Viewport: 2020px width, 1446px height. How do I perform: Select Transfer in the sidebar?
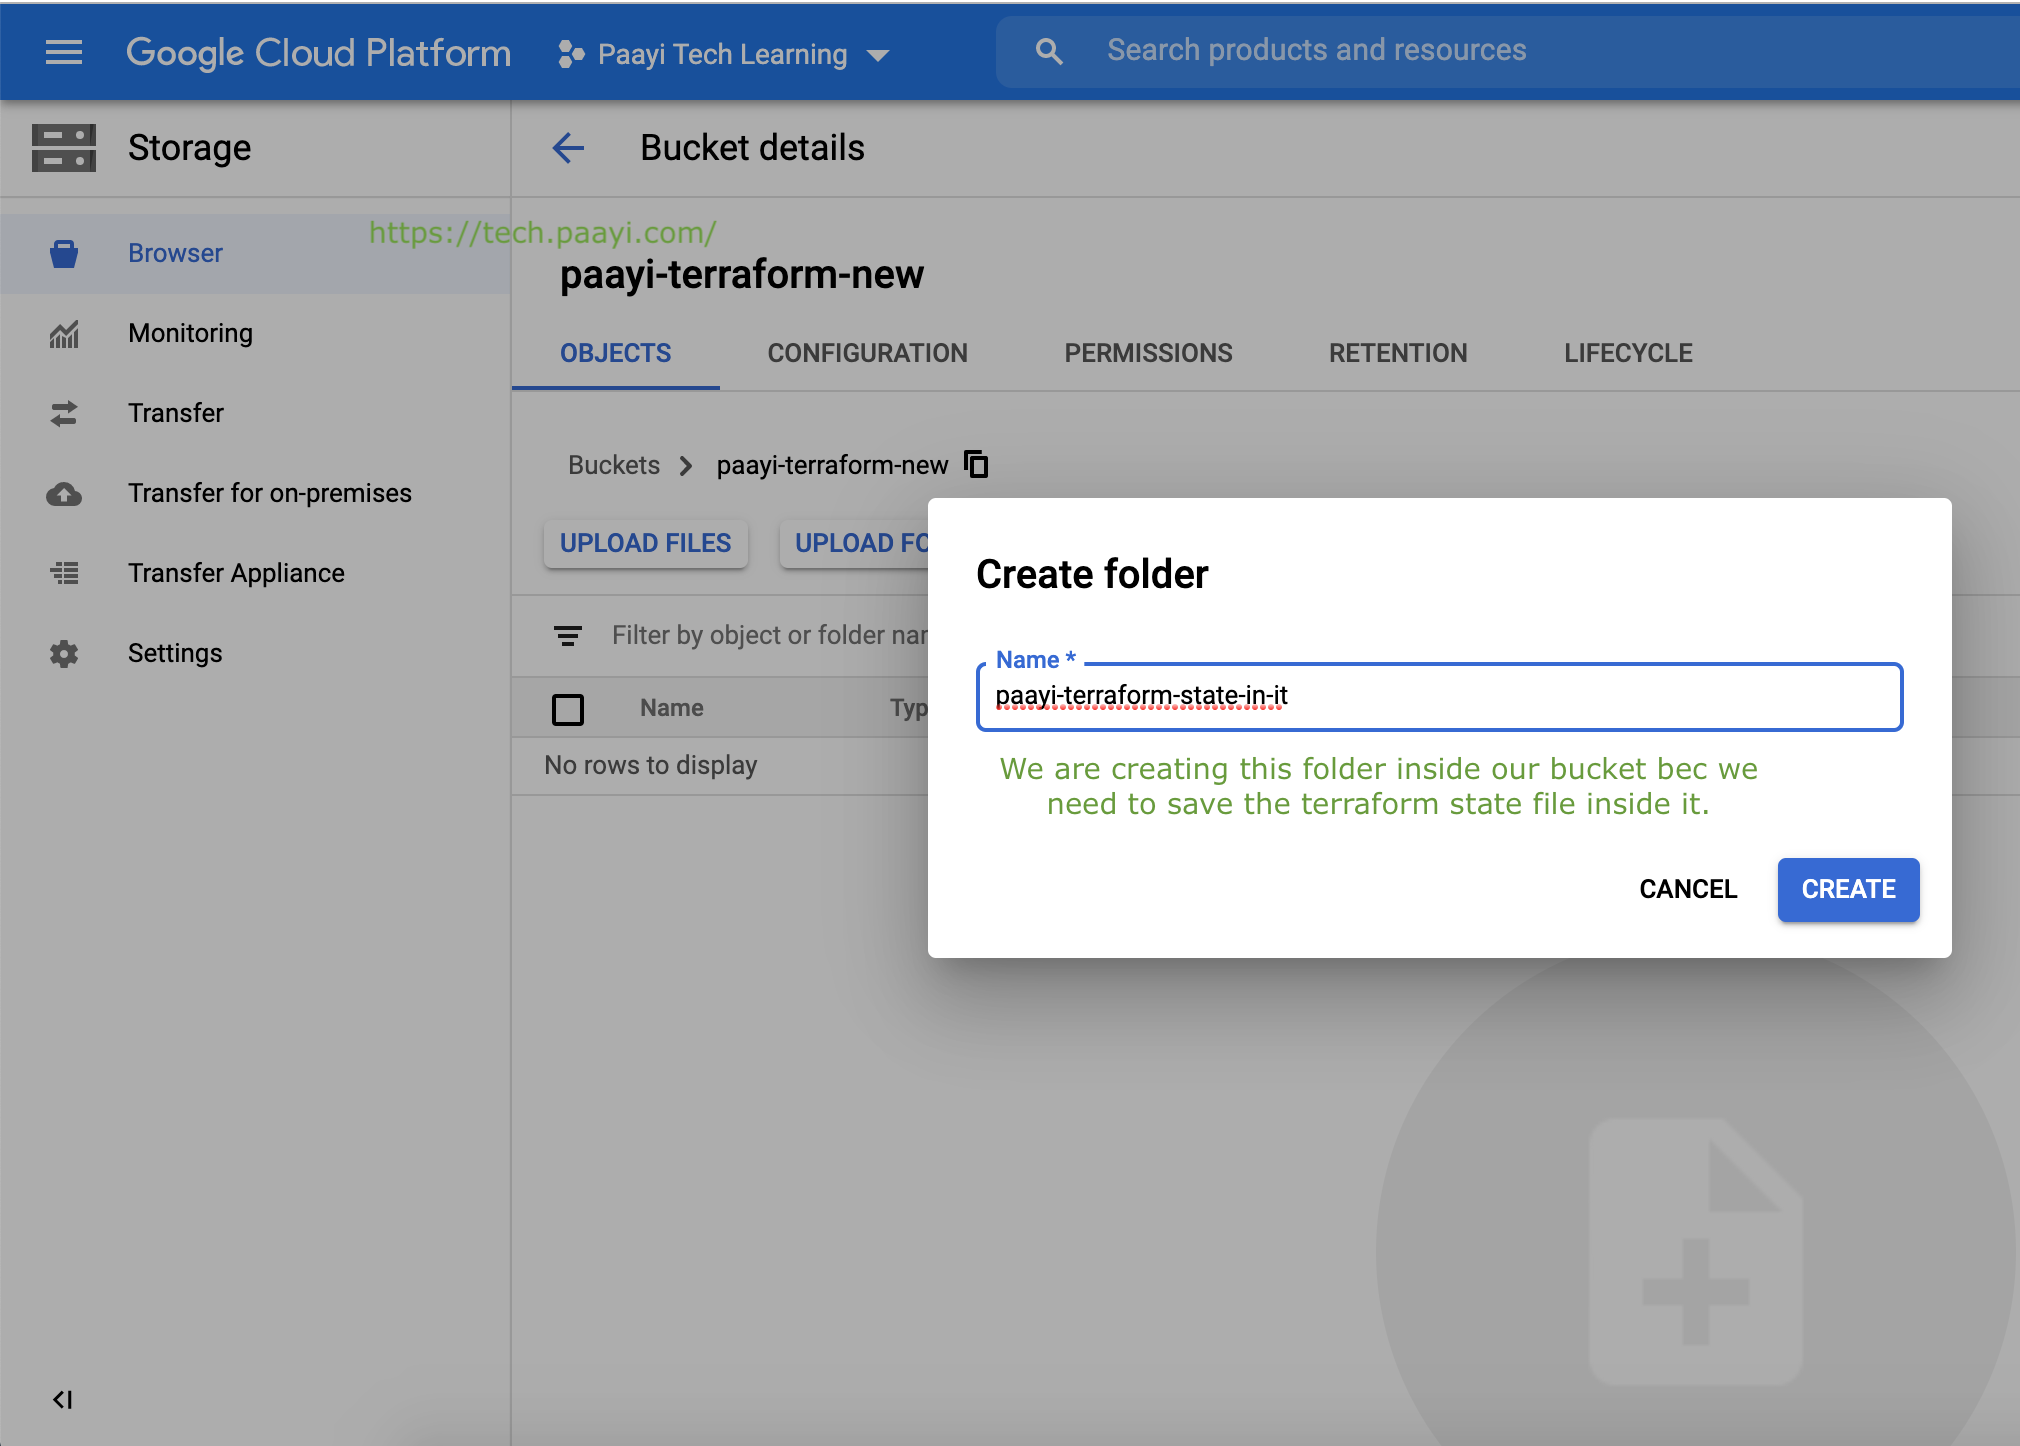pyautogui.click(x=176, y=413)
